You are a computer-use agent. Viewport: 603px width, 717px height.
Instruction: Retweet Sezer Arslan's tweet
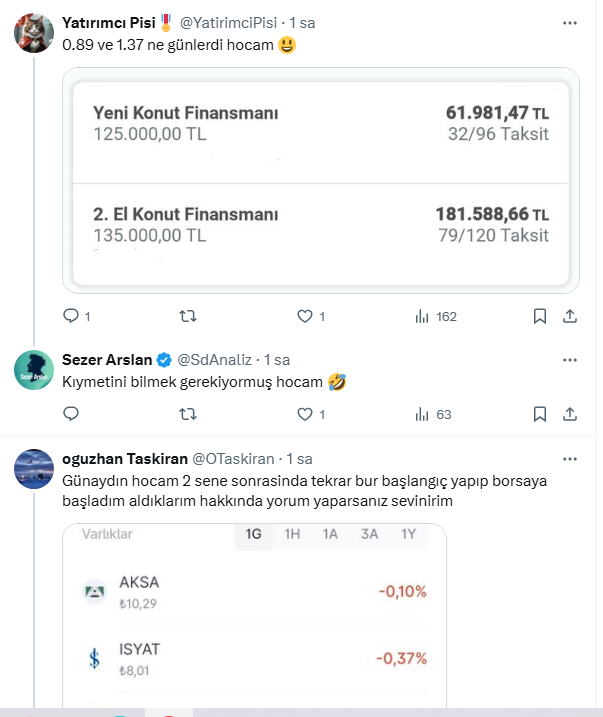tap(187, 413)
